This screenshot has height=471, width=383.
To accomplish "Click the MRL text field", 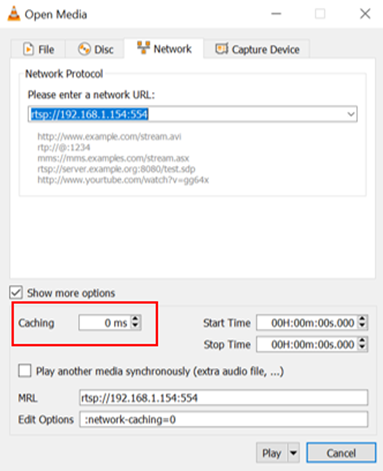I will tap(224, 398).
